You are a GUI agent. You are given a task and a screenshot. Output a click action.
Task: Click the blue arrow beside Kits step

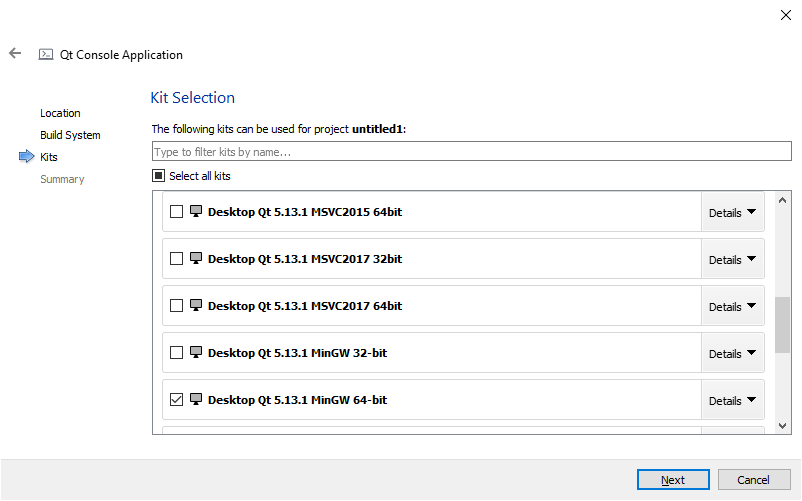pos(26,156)
